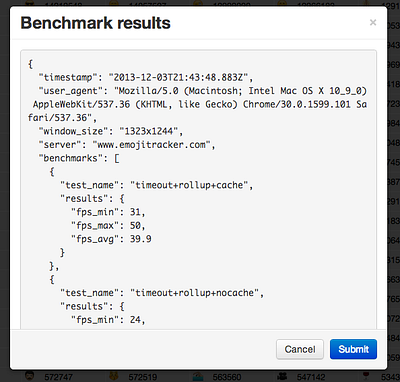Click the wine glass emoji at bottom right
Viewport: 400px width, 382px height.
pos(366,375)
